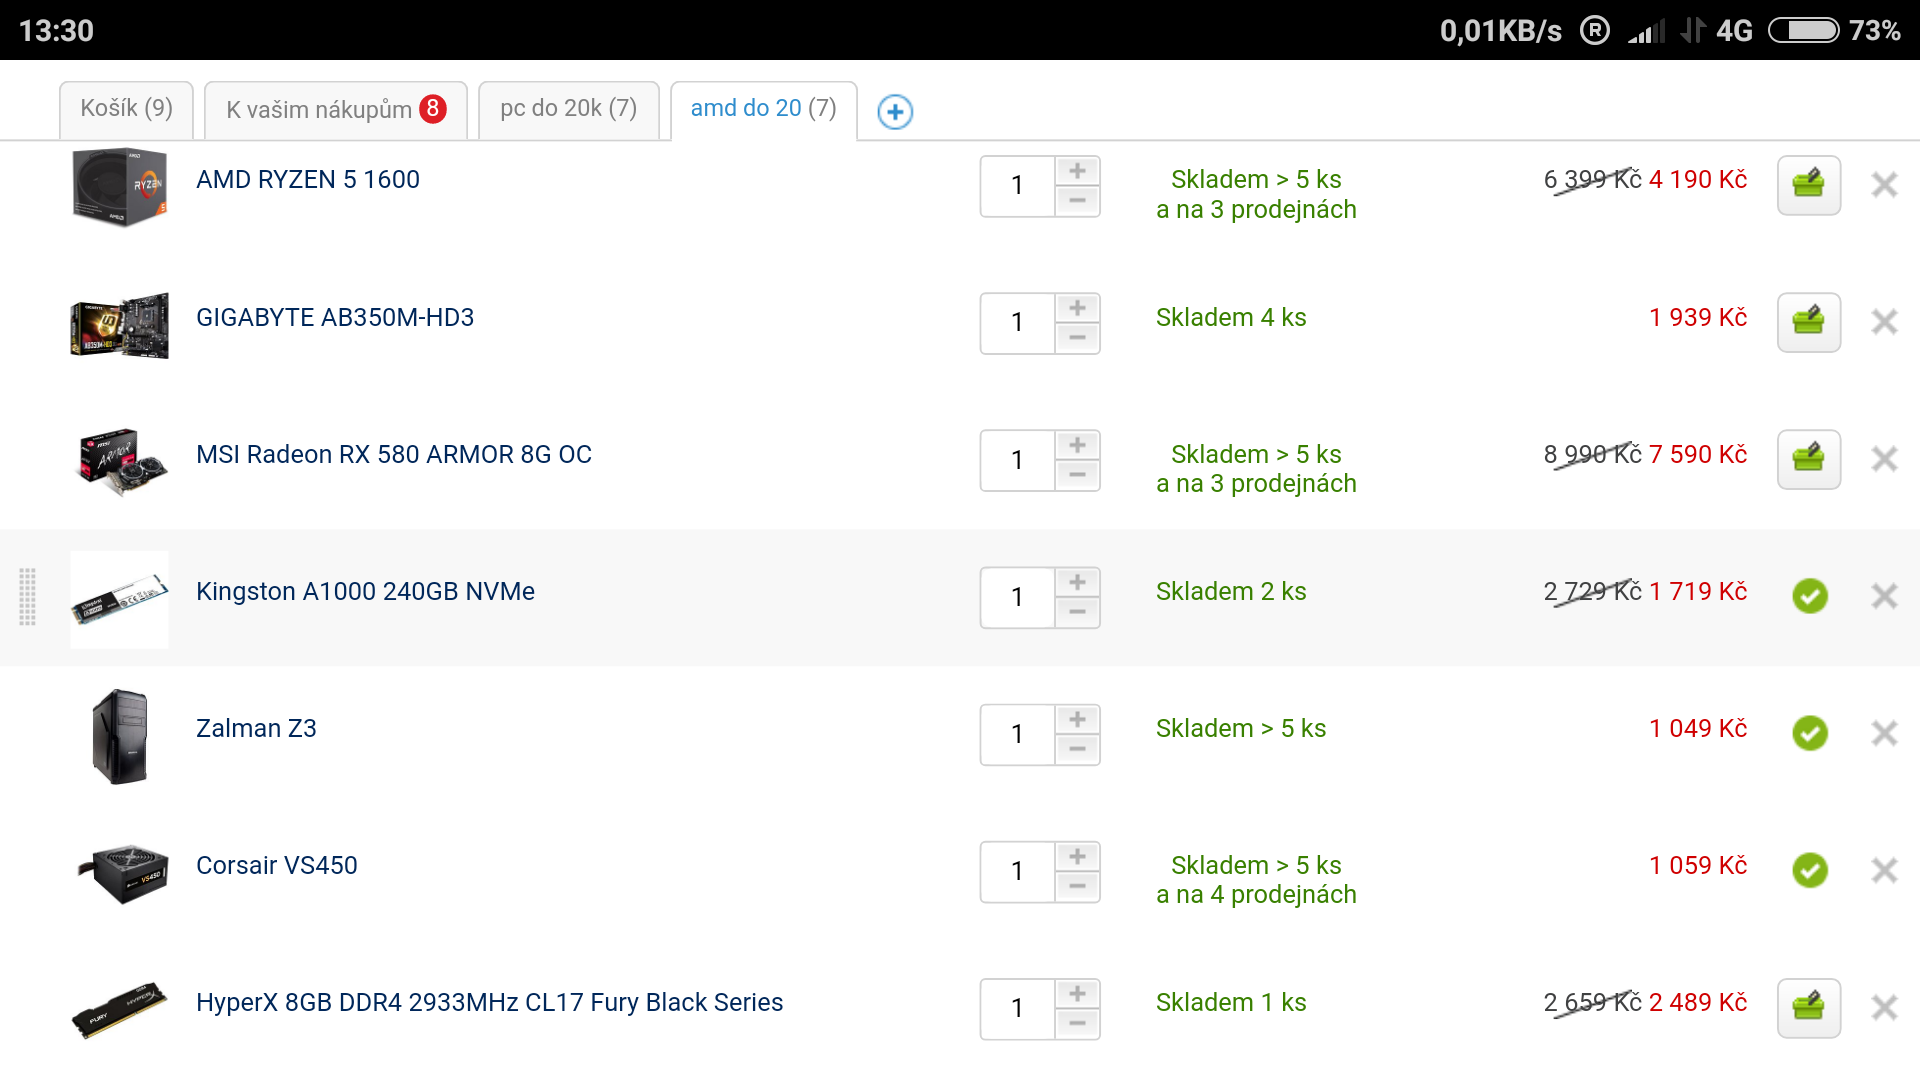Image resolution: width=1920 pixels, height=1080 pixels.
Task: Click green checkmark for Zalman Z3
Action: (x=1810, y=733)
